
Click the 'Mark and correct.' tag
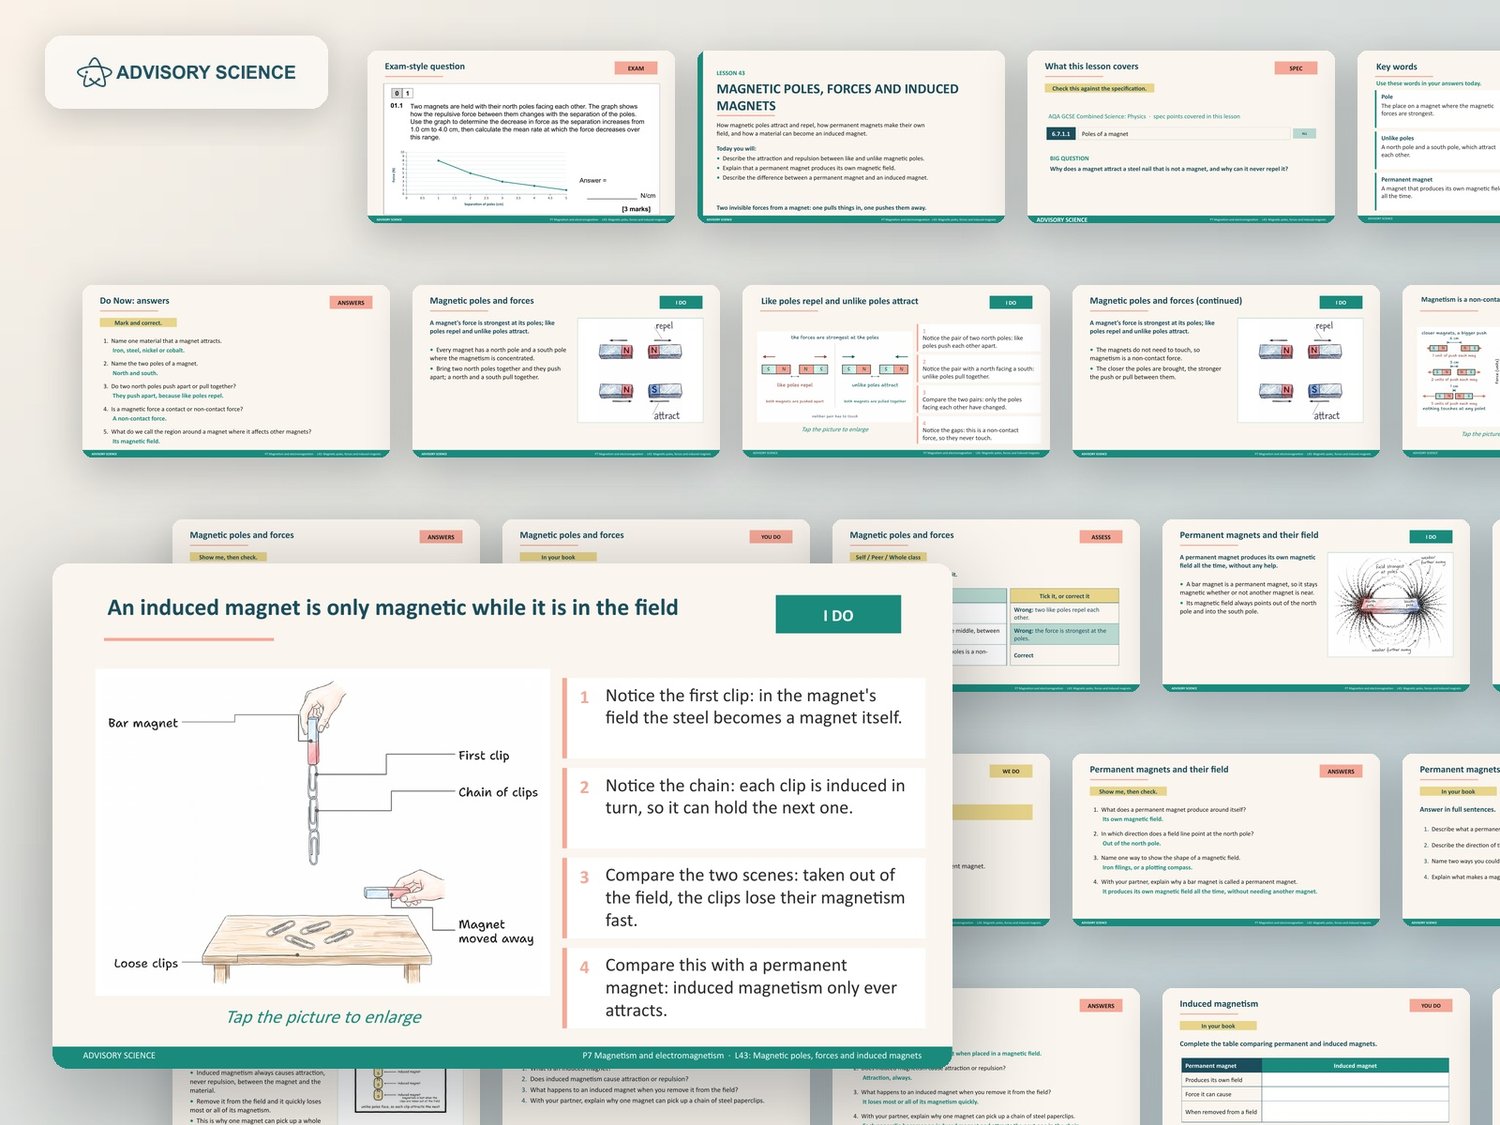138,323
